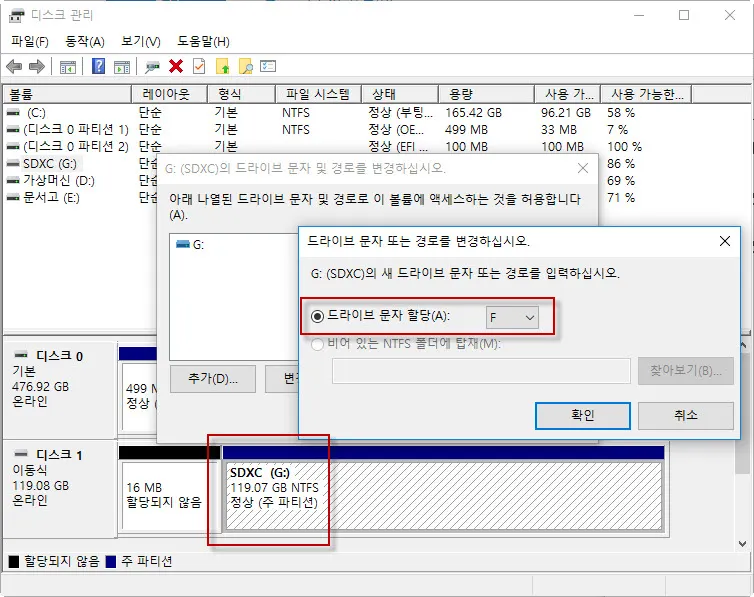Click the drive icon beside SDXC (G:) row
This screenshot has height=597, width=754.
[13, 164]
